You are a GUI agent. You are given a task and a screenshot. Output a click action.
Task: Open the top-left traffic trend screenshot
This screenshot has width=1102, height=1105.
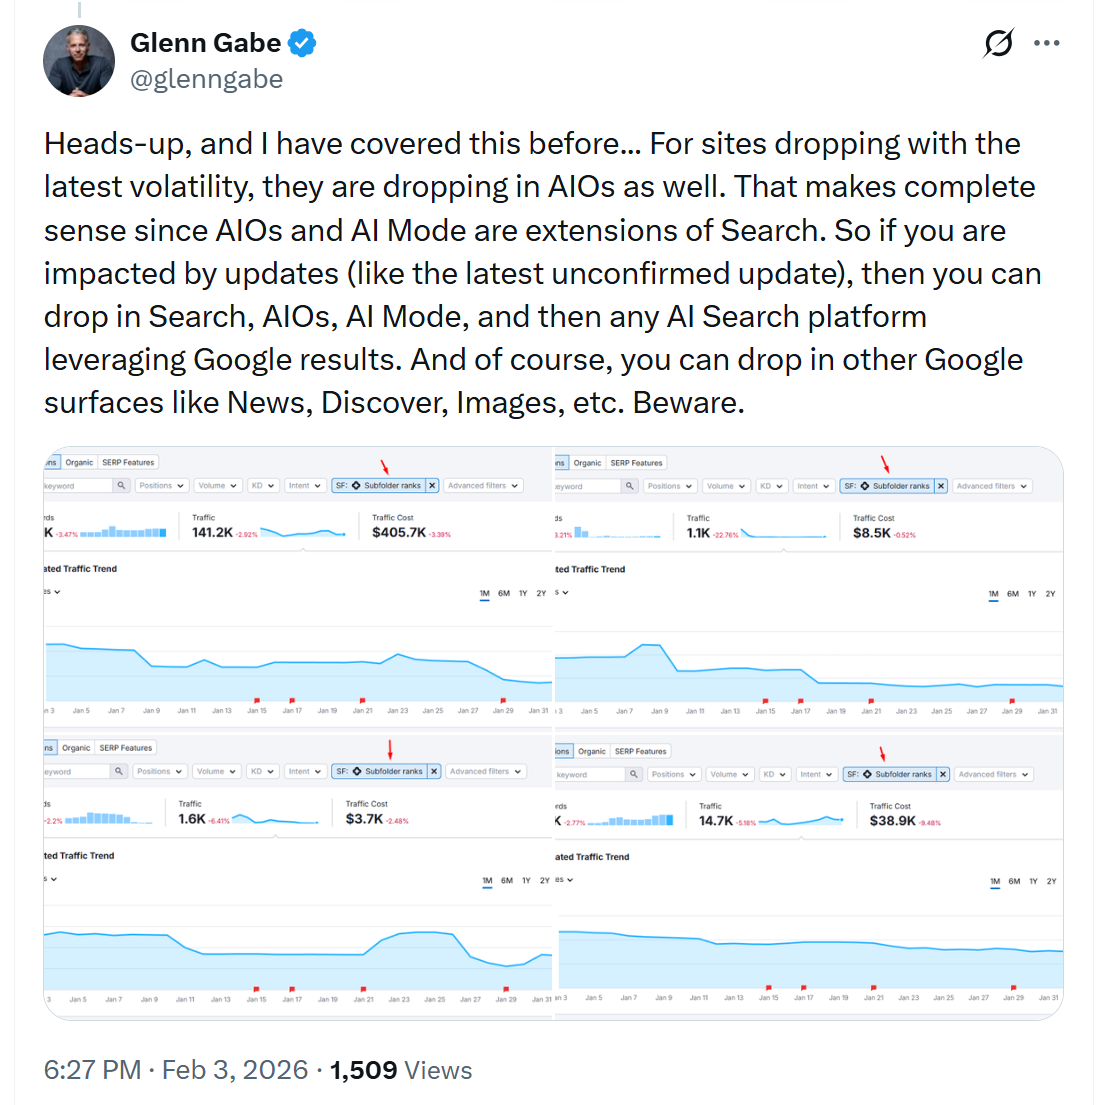click(298, 620)
